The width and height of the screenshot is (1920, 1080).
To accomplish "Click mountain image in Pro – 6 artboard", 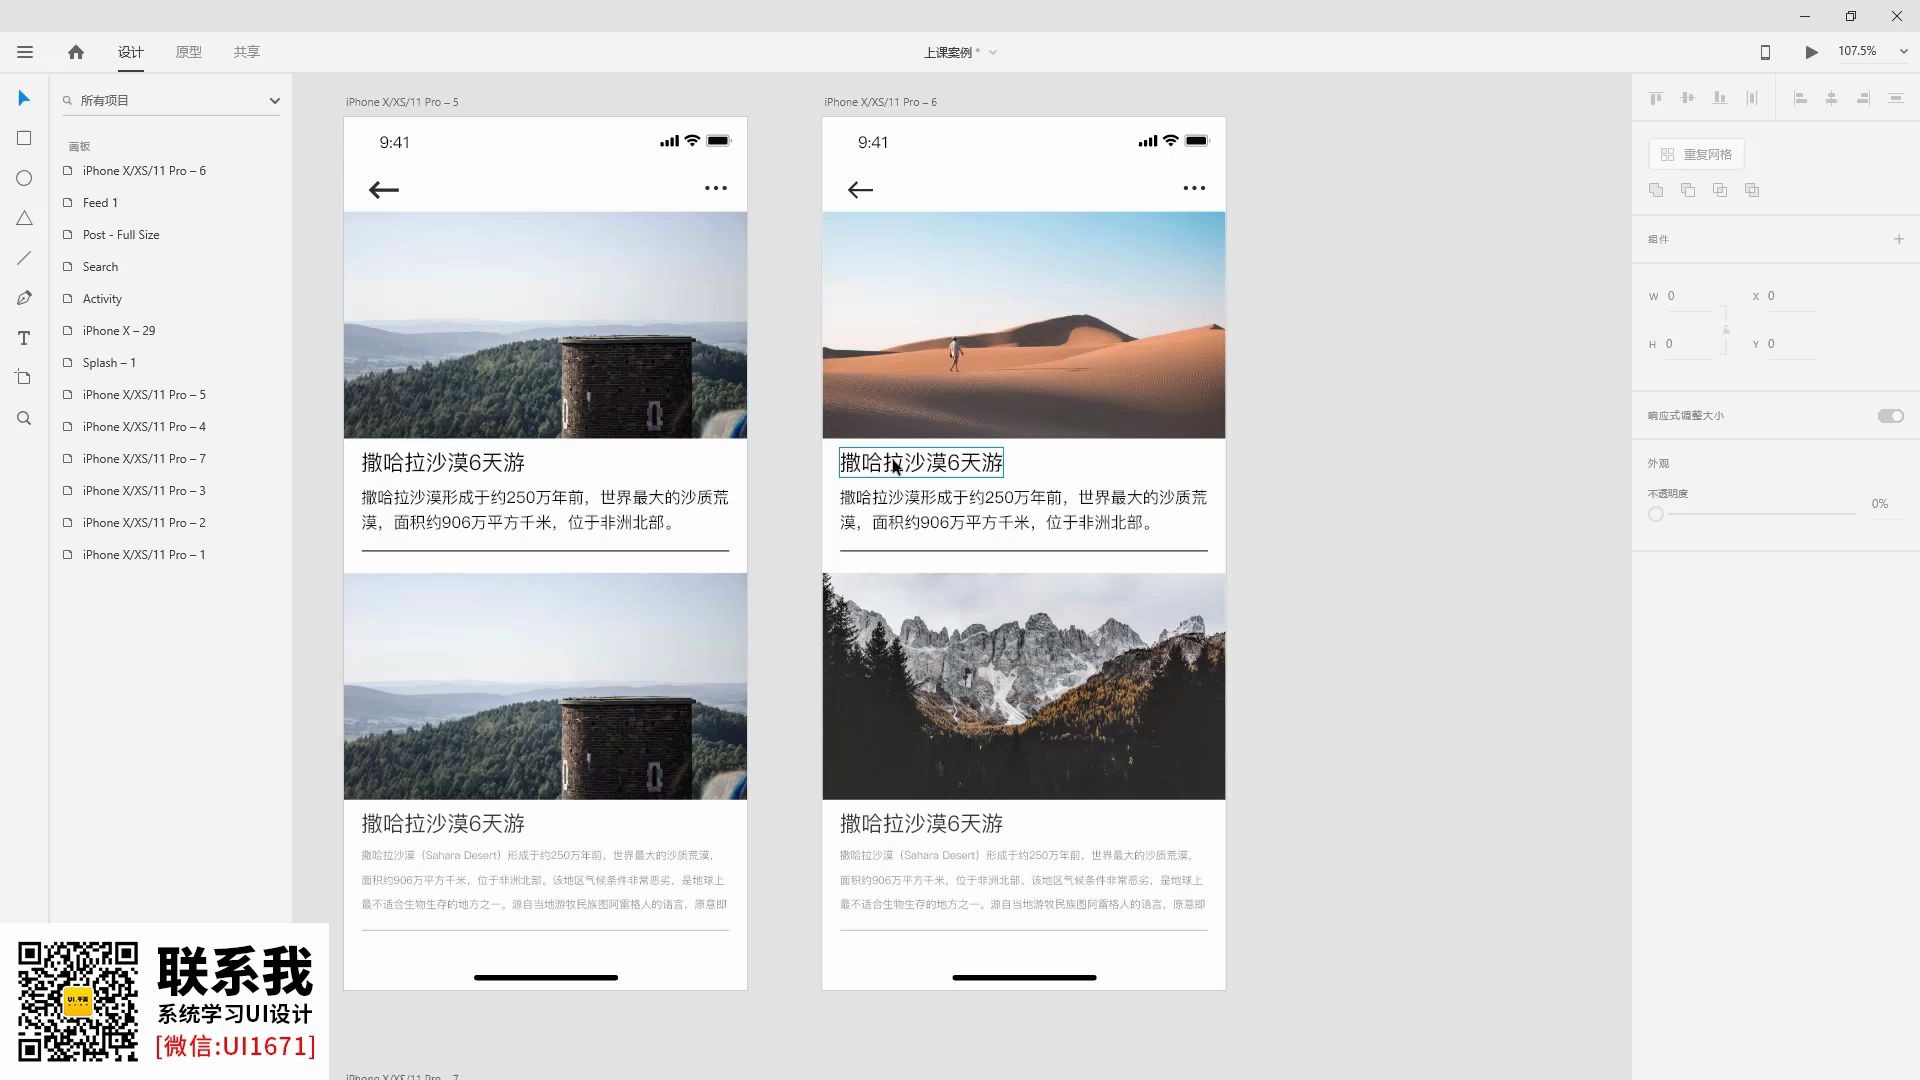I will (1023, 686).
